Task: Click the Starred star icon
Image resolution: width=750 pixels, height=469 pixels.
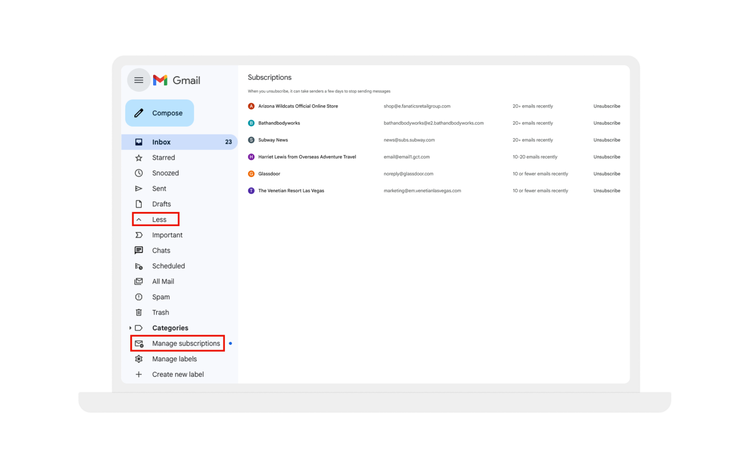Action: coord(139,157)
